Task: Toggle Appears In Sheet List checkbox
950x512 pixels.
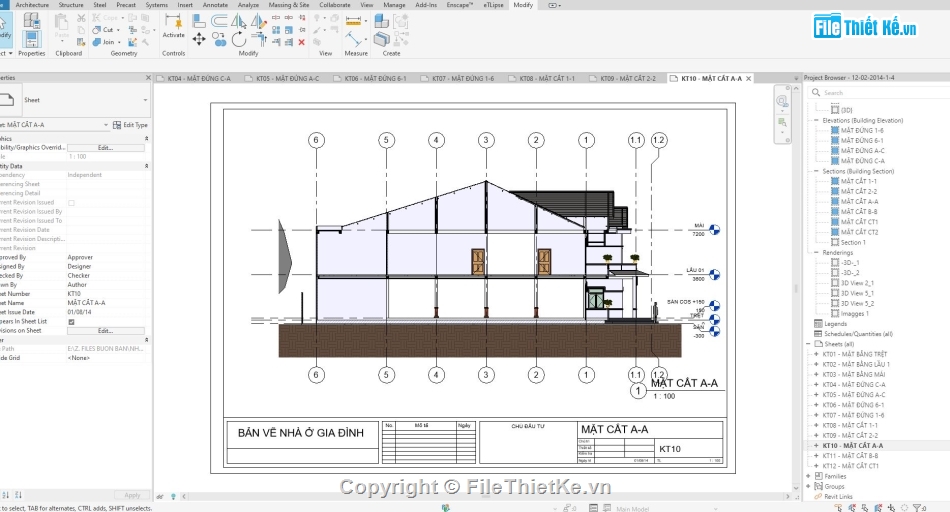Action: coord(71,322)
